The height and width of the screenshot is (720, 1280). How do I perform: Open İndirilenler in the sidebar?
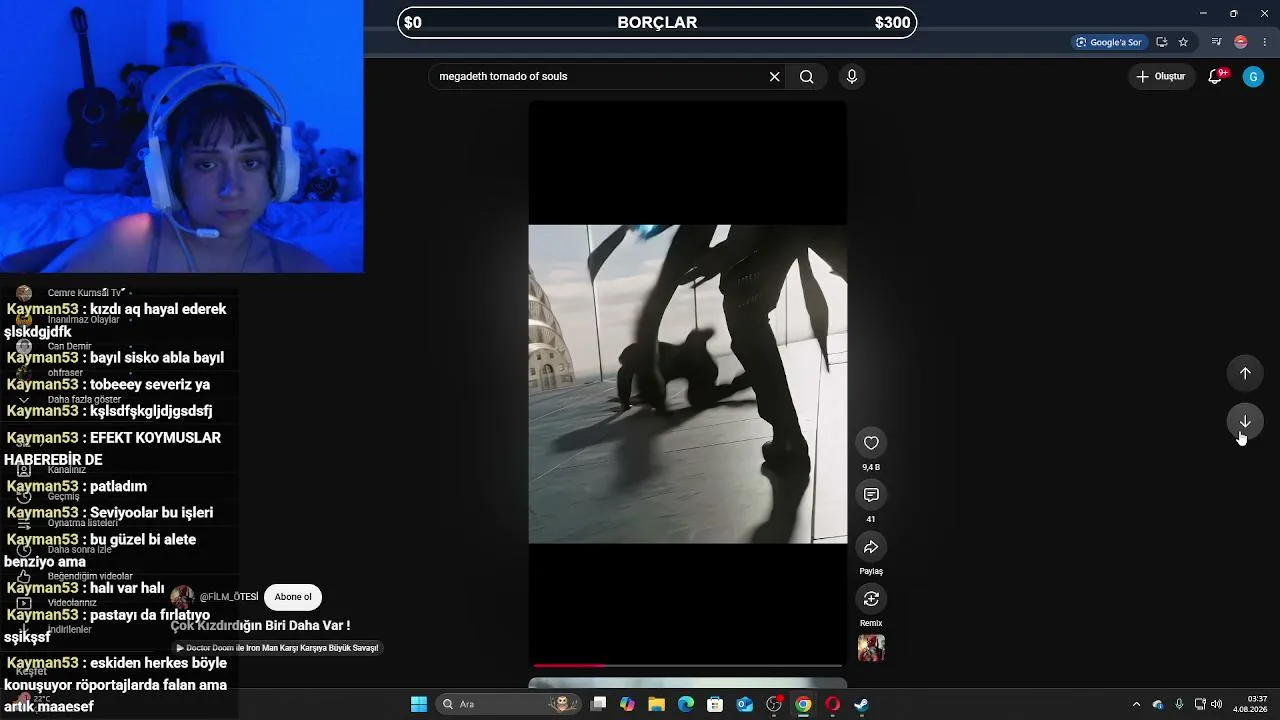(x=69, y=630)
